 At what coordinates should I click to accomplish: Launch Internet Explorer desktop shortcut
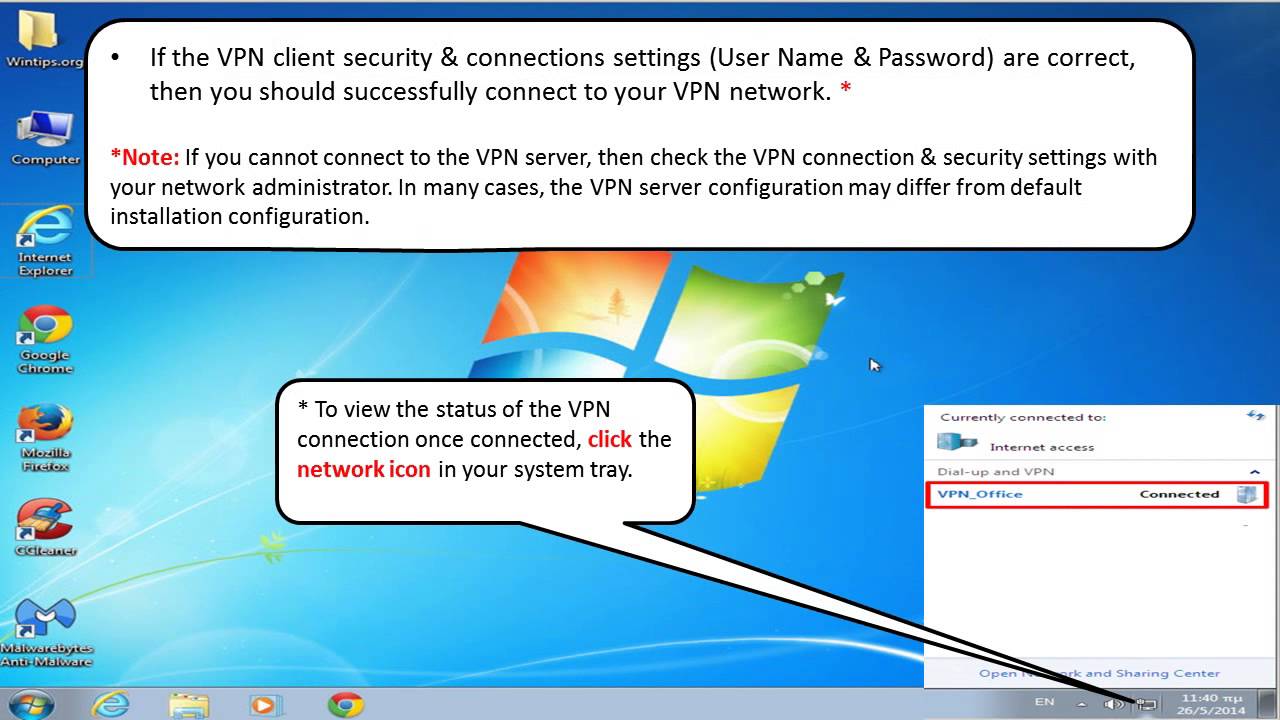tap(45, 241)
